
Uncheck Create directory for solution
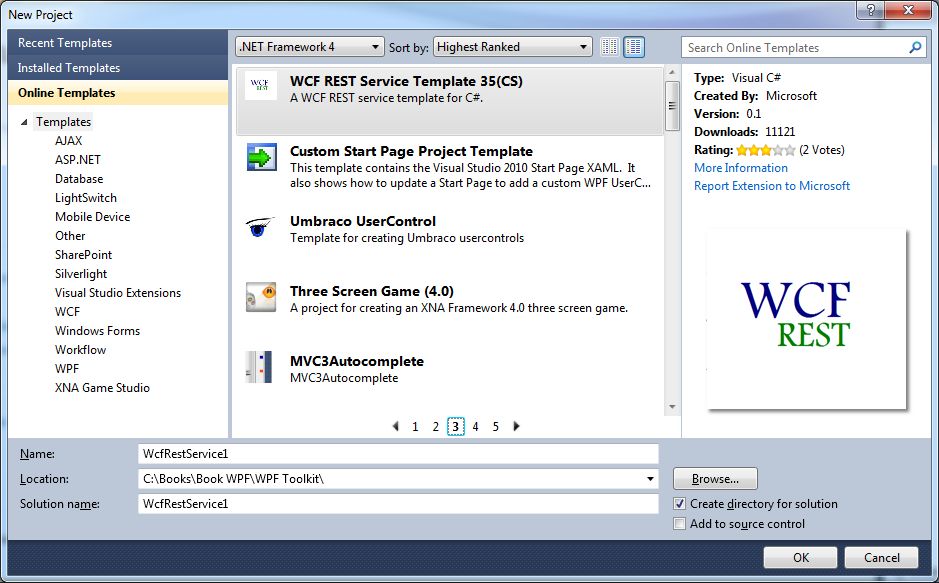click(679, 505)
